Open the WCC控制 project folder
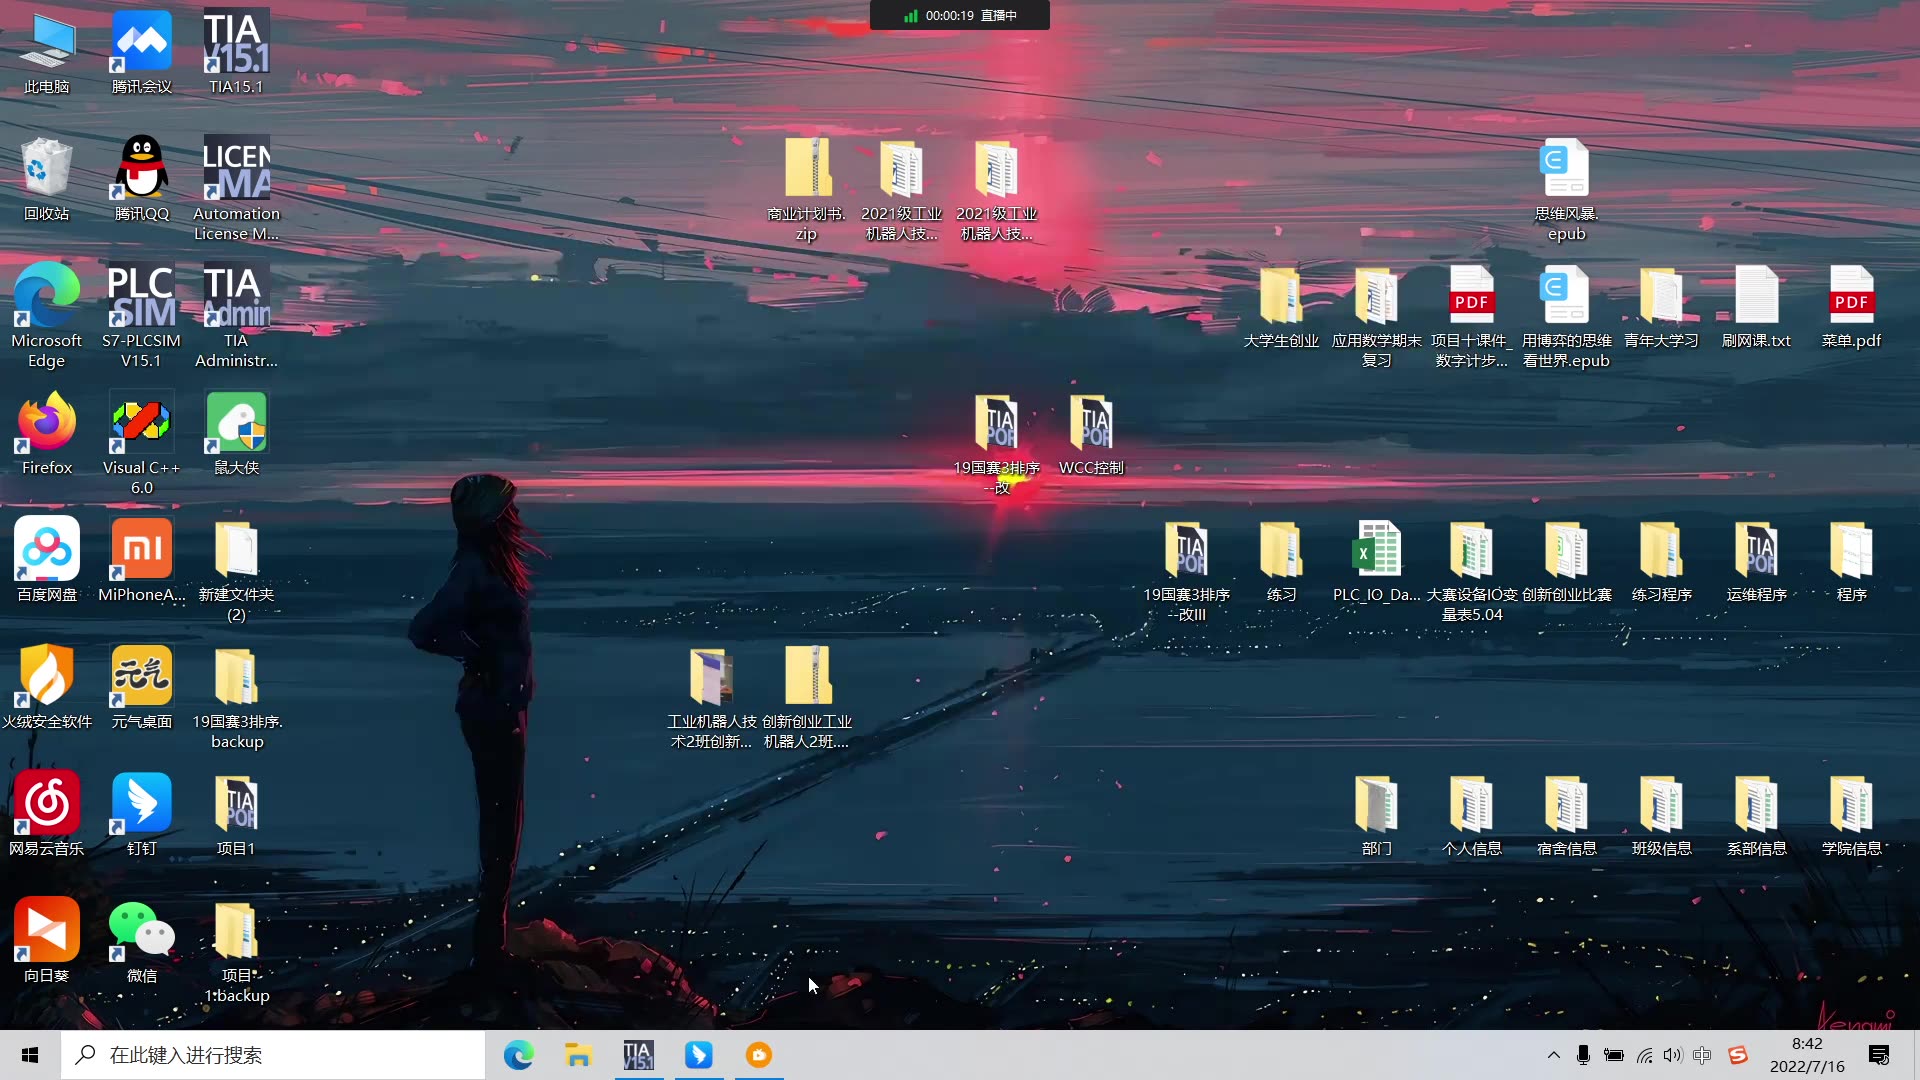 point(1091,433)
